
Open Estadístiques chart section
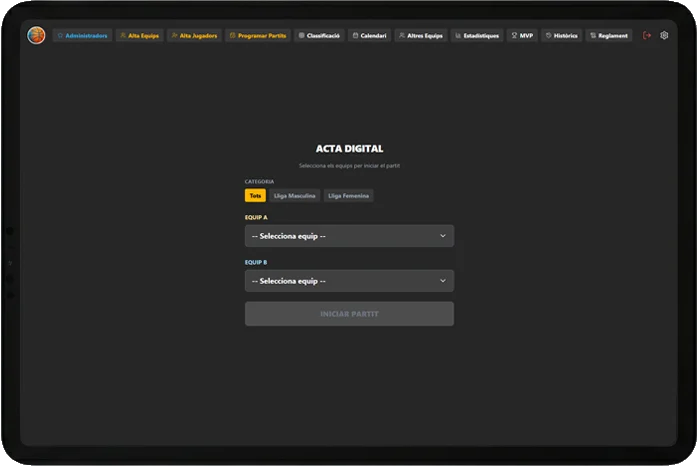click(x=476, y=35)
